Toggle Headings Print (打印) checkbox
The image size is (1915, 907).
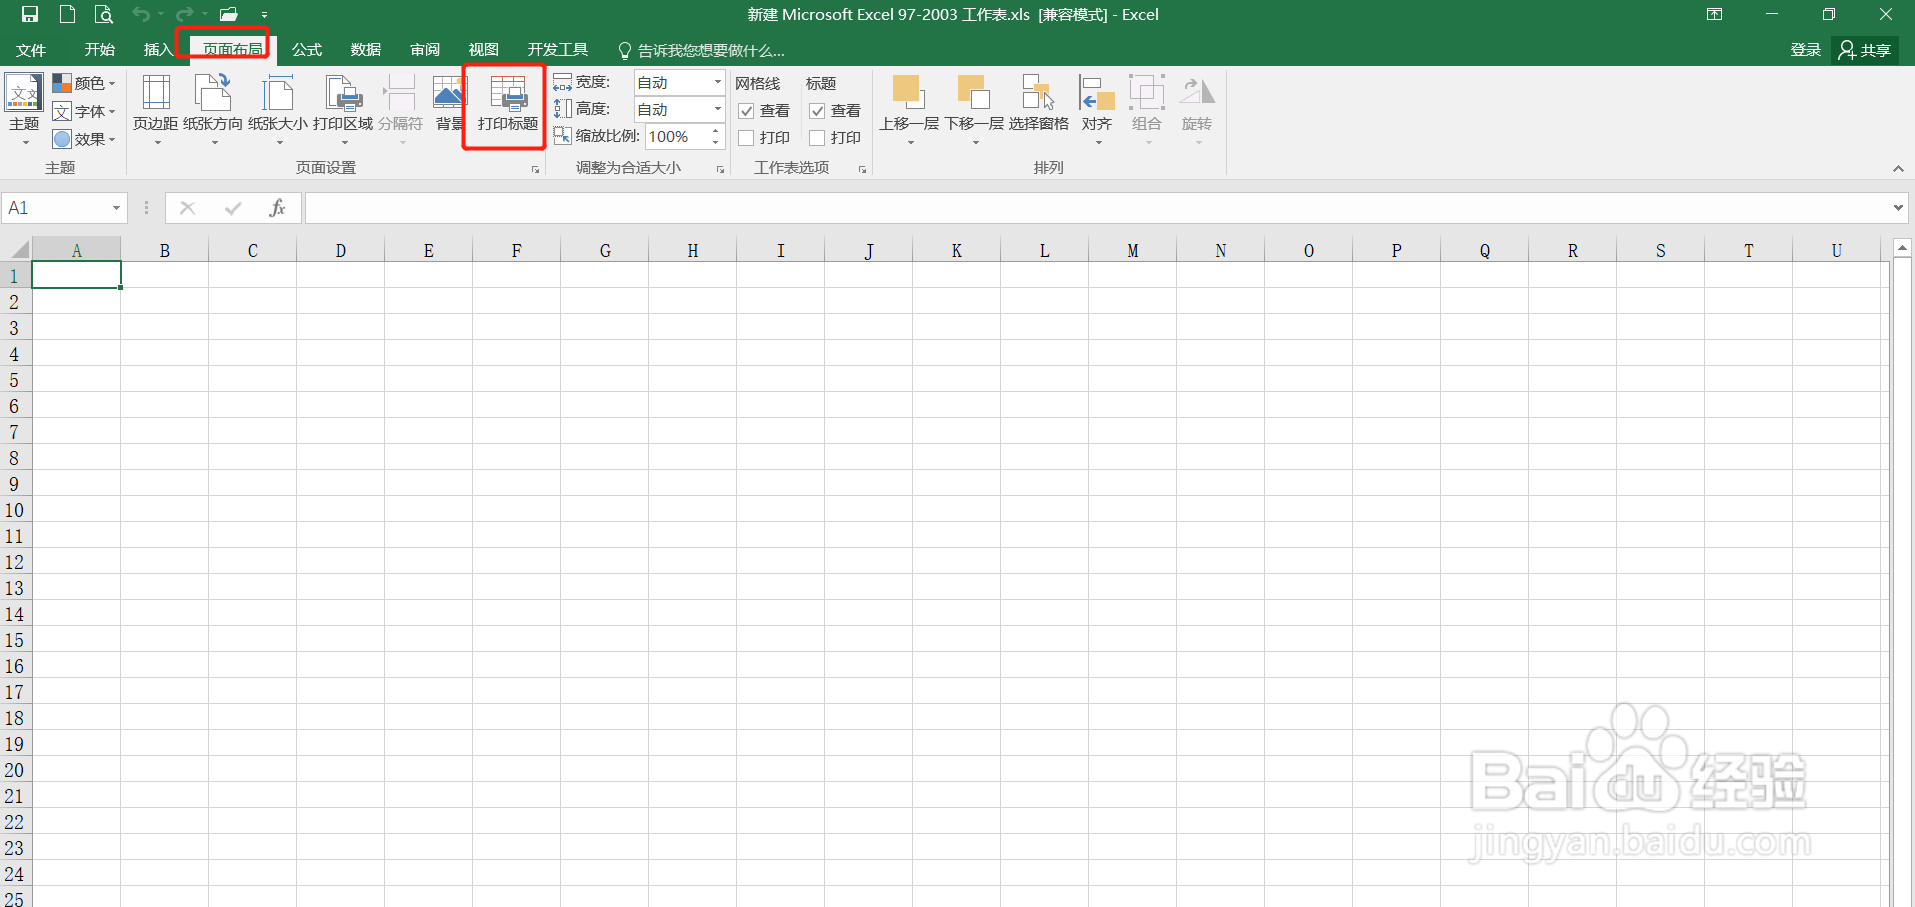[817, 138]
